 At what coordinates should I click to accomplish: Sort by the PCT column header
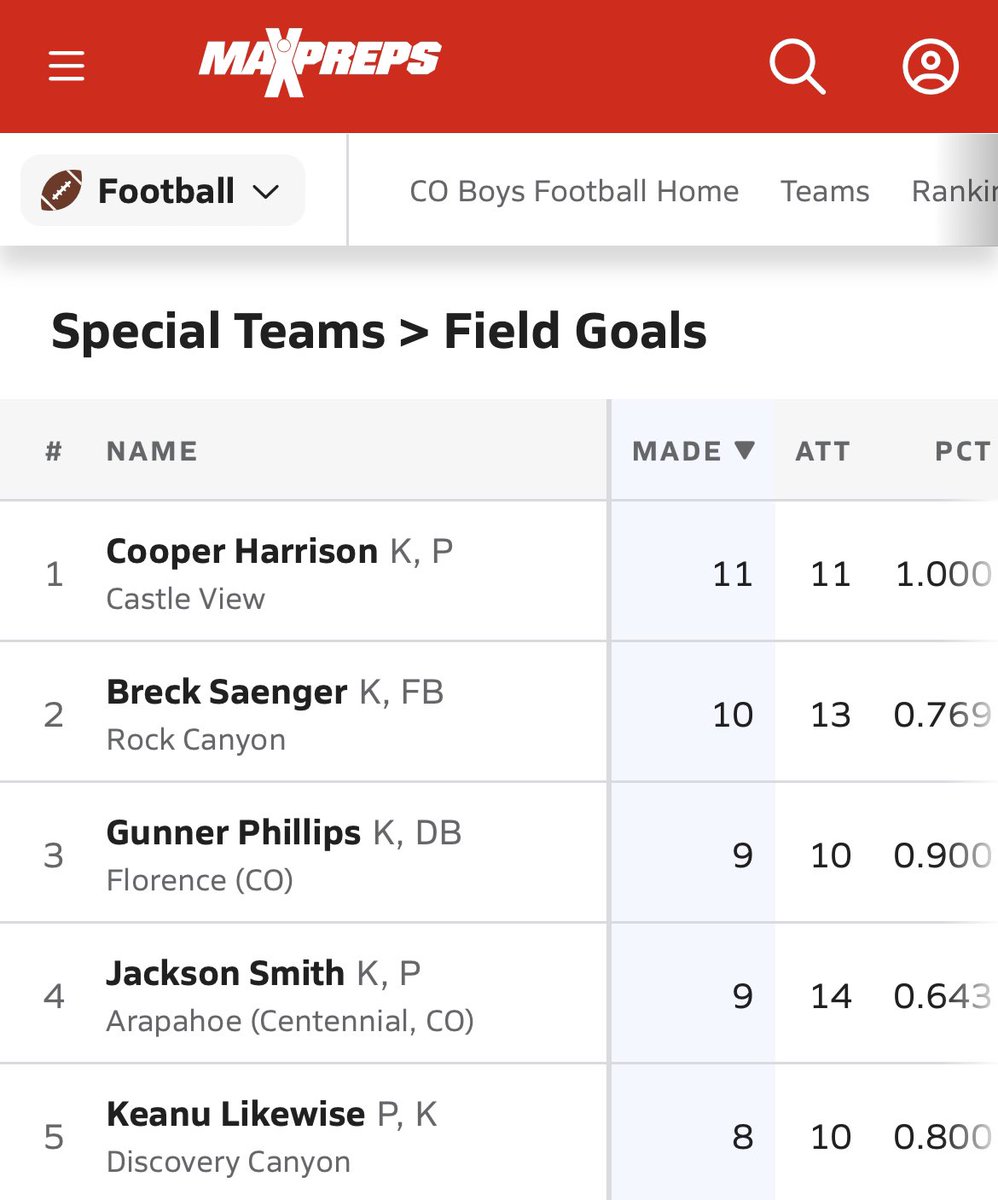point(963,452)
